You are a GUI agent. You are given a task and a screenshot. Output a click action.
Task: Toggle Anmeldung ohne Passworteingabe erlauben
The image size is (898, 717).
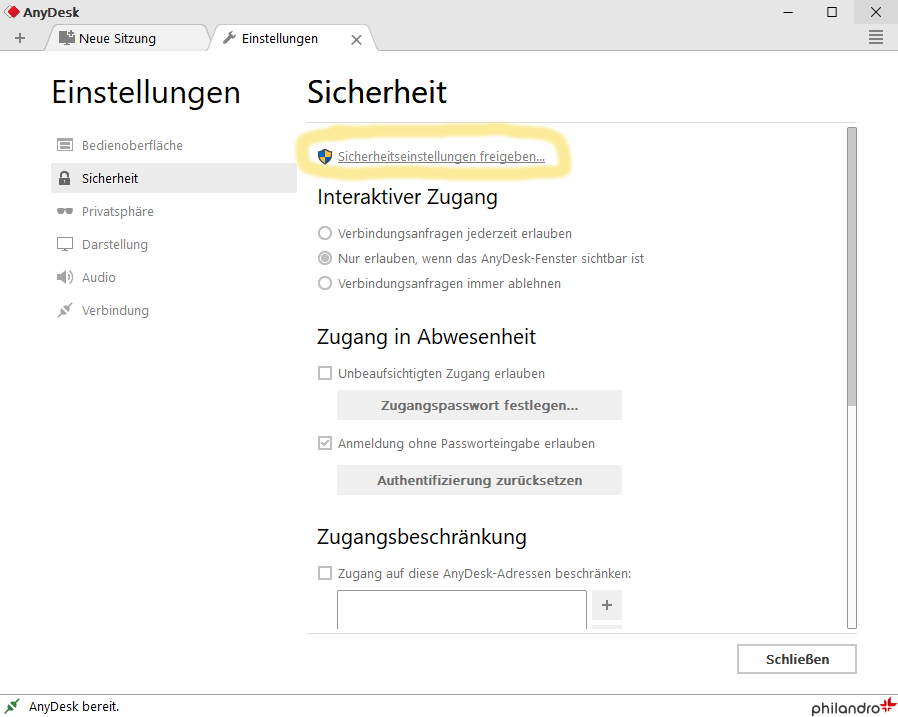pyautogui.click(x=325, y=443)
